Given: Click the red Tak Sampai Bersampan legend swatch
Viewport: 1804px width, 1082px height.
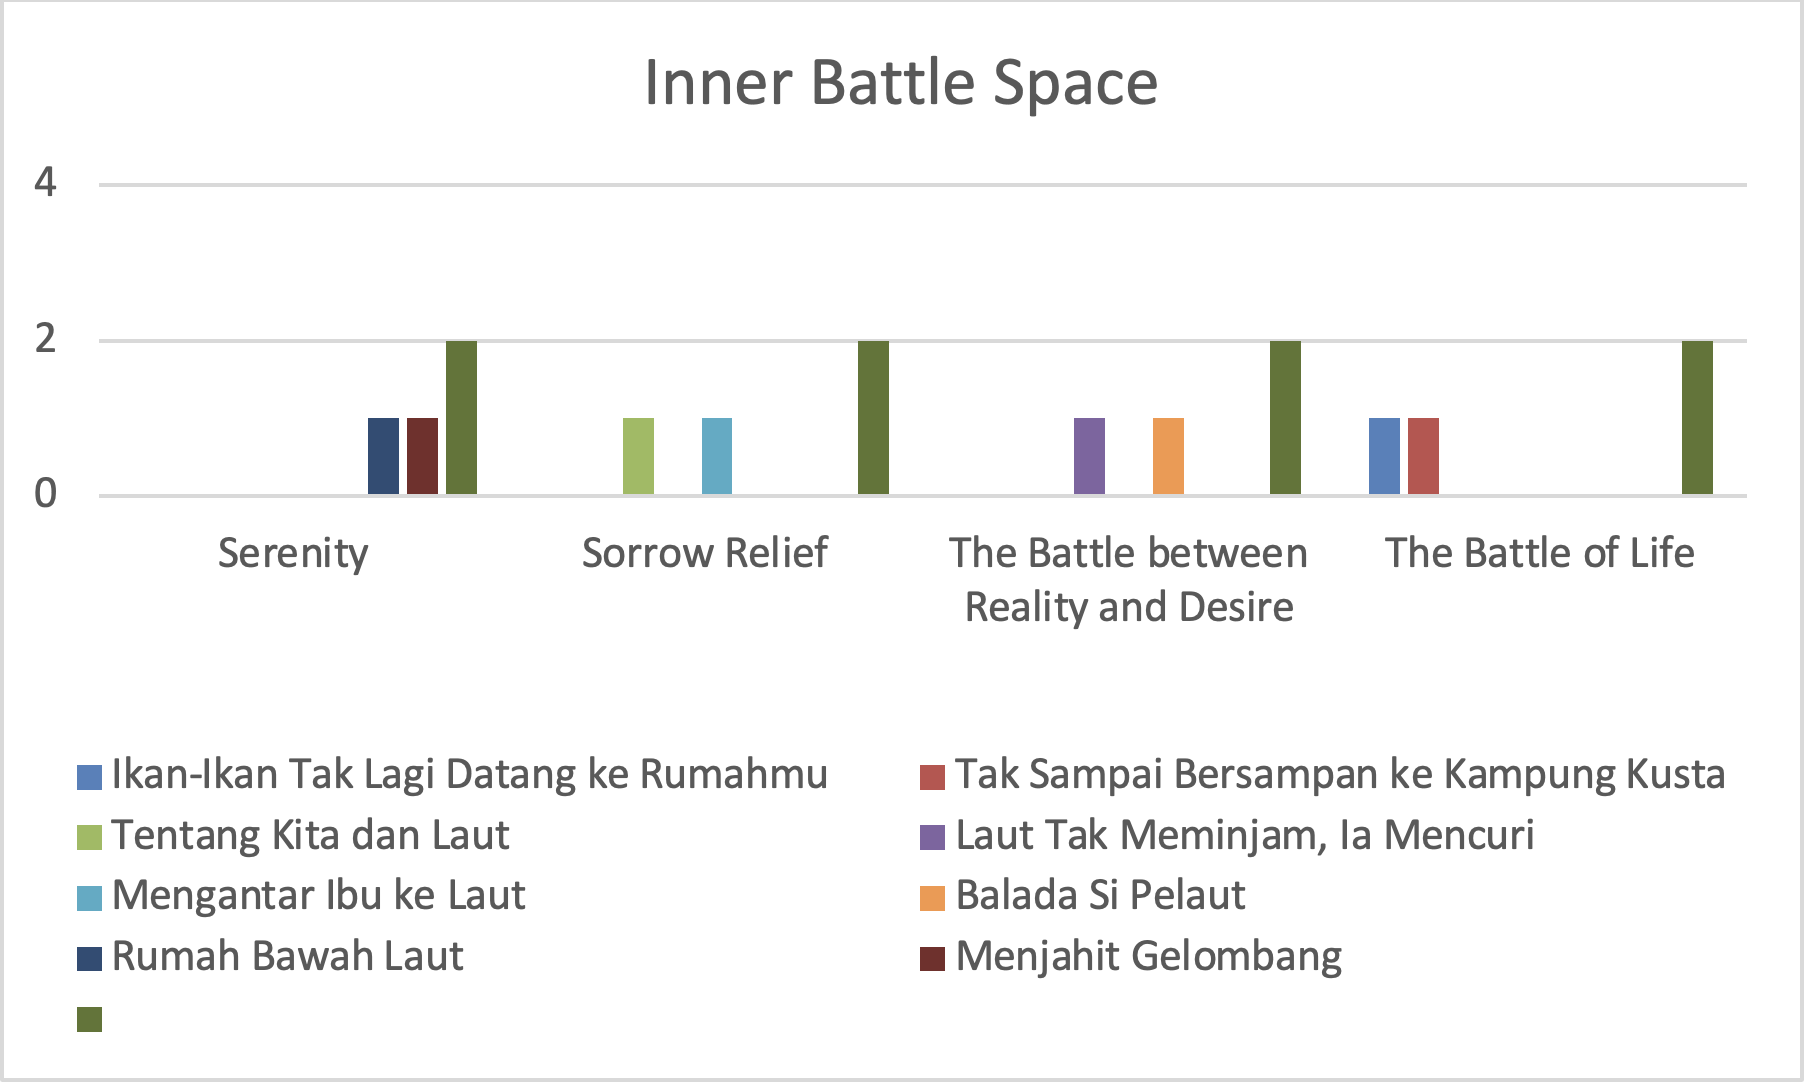Looking at the screenshot, I should [932, 777].
